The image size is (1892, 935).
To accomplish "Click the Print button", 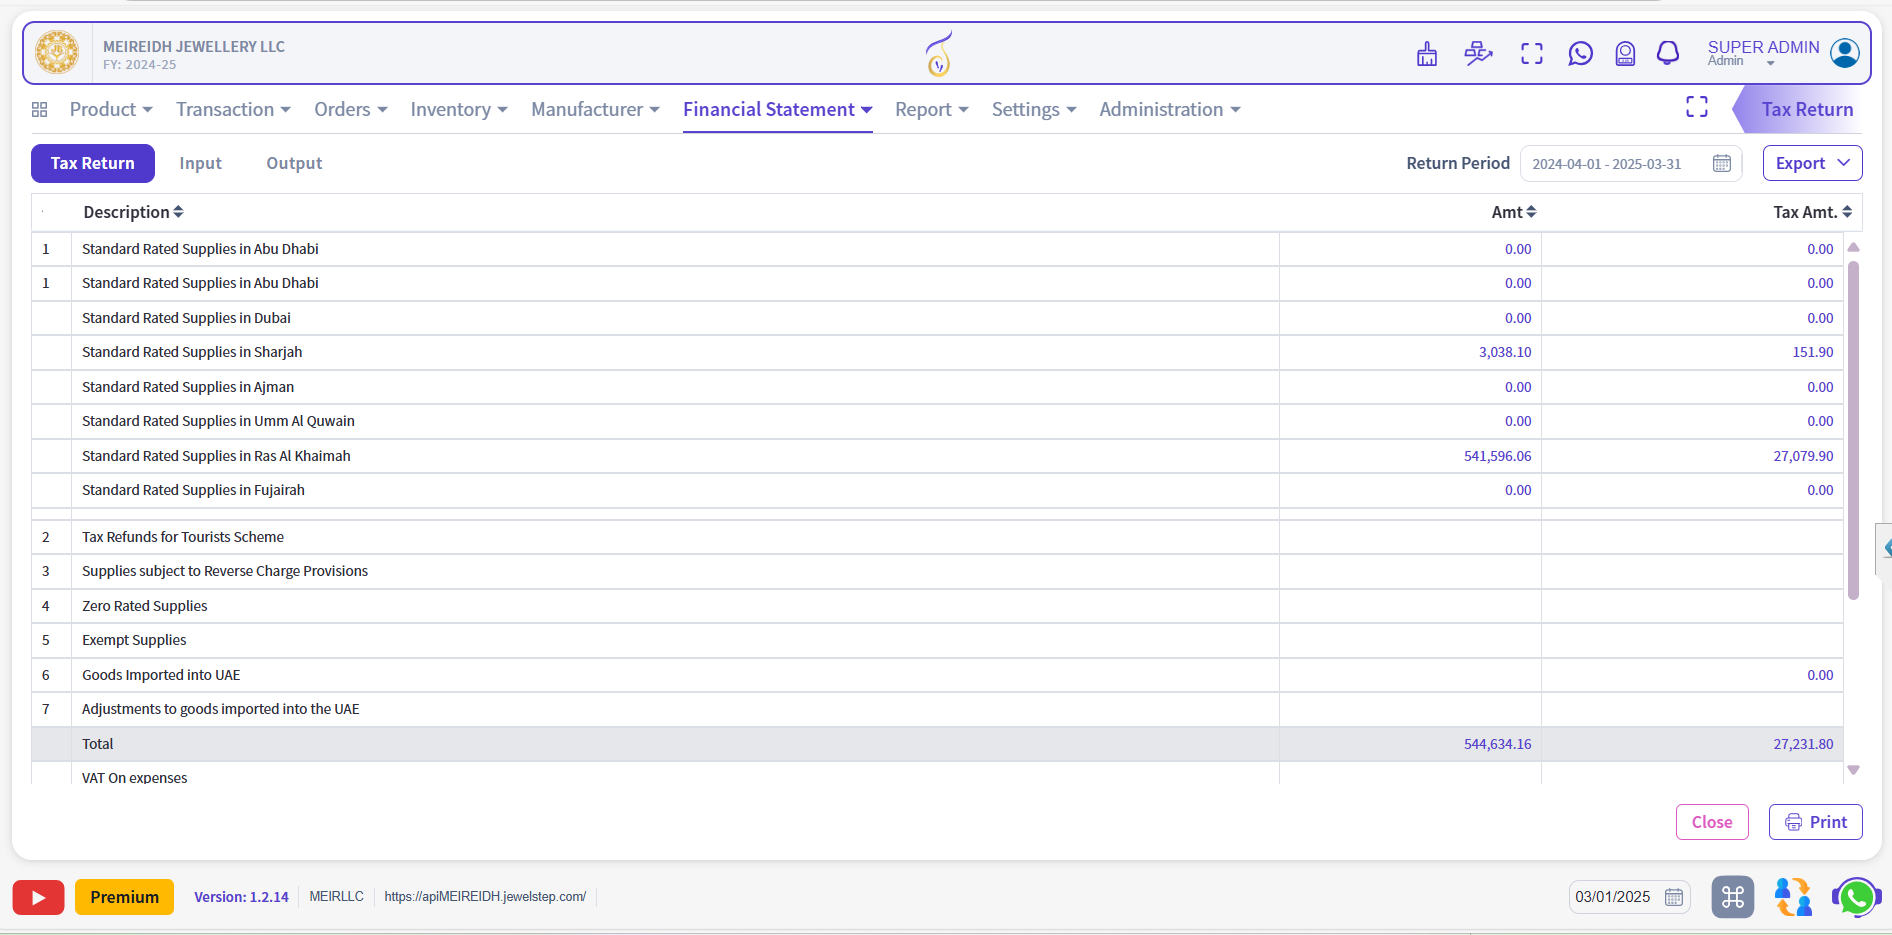I will [x=1816, y=822].
